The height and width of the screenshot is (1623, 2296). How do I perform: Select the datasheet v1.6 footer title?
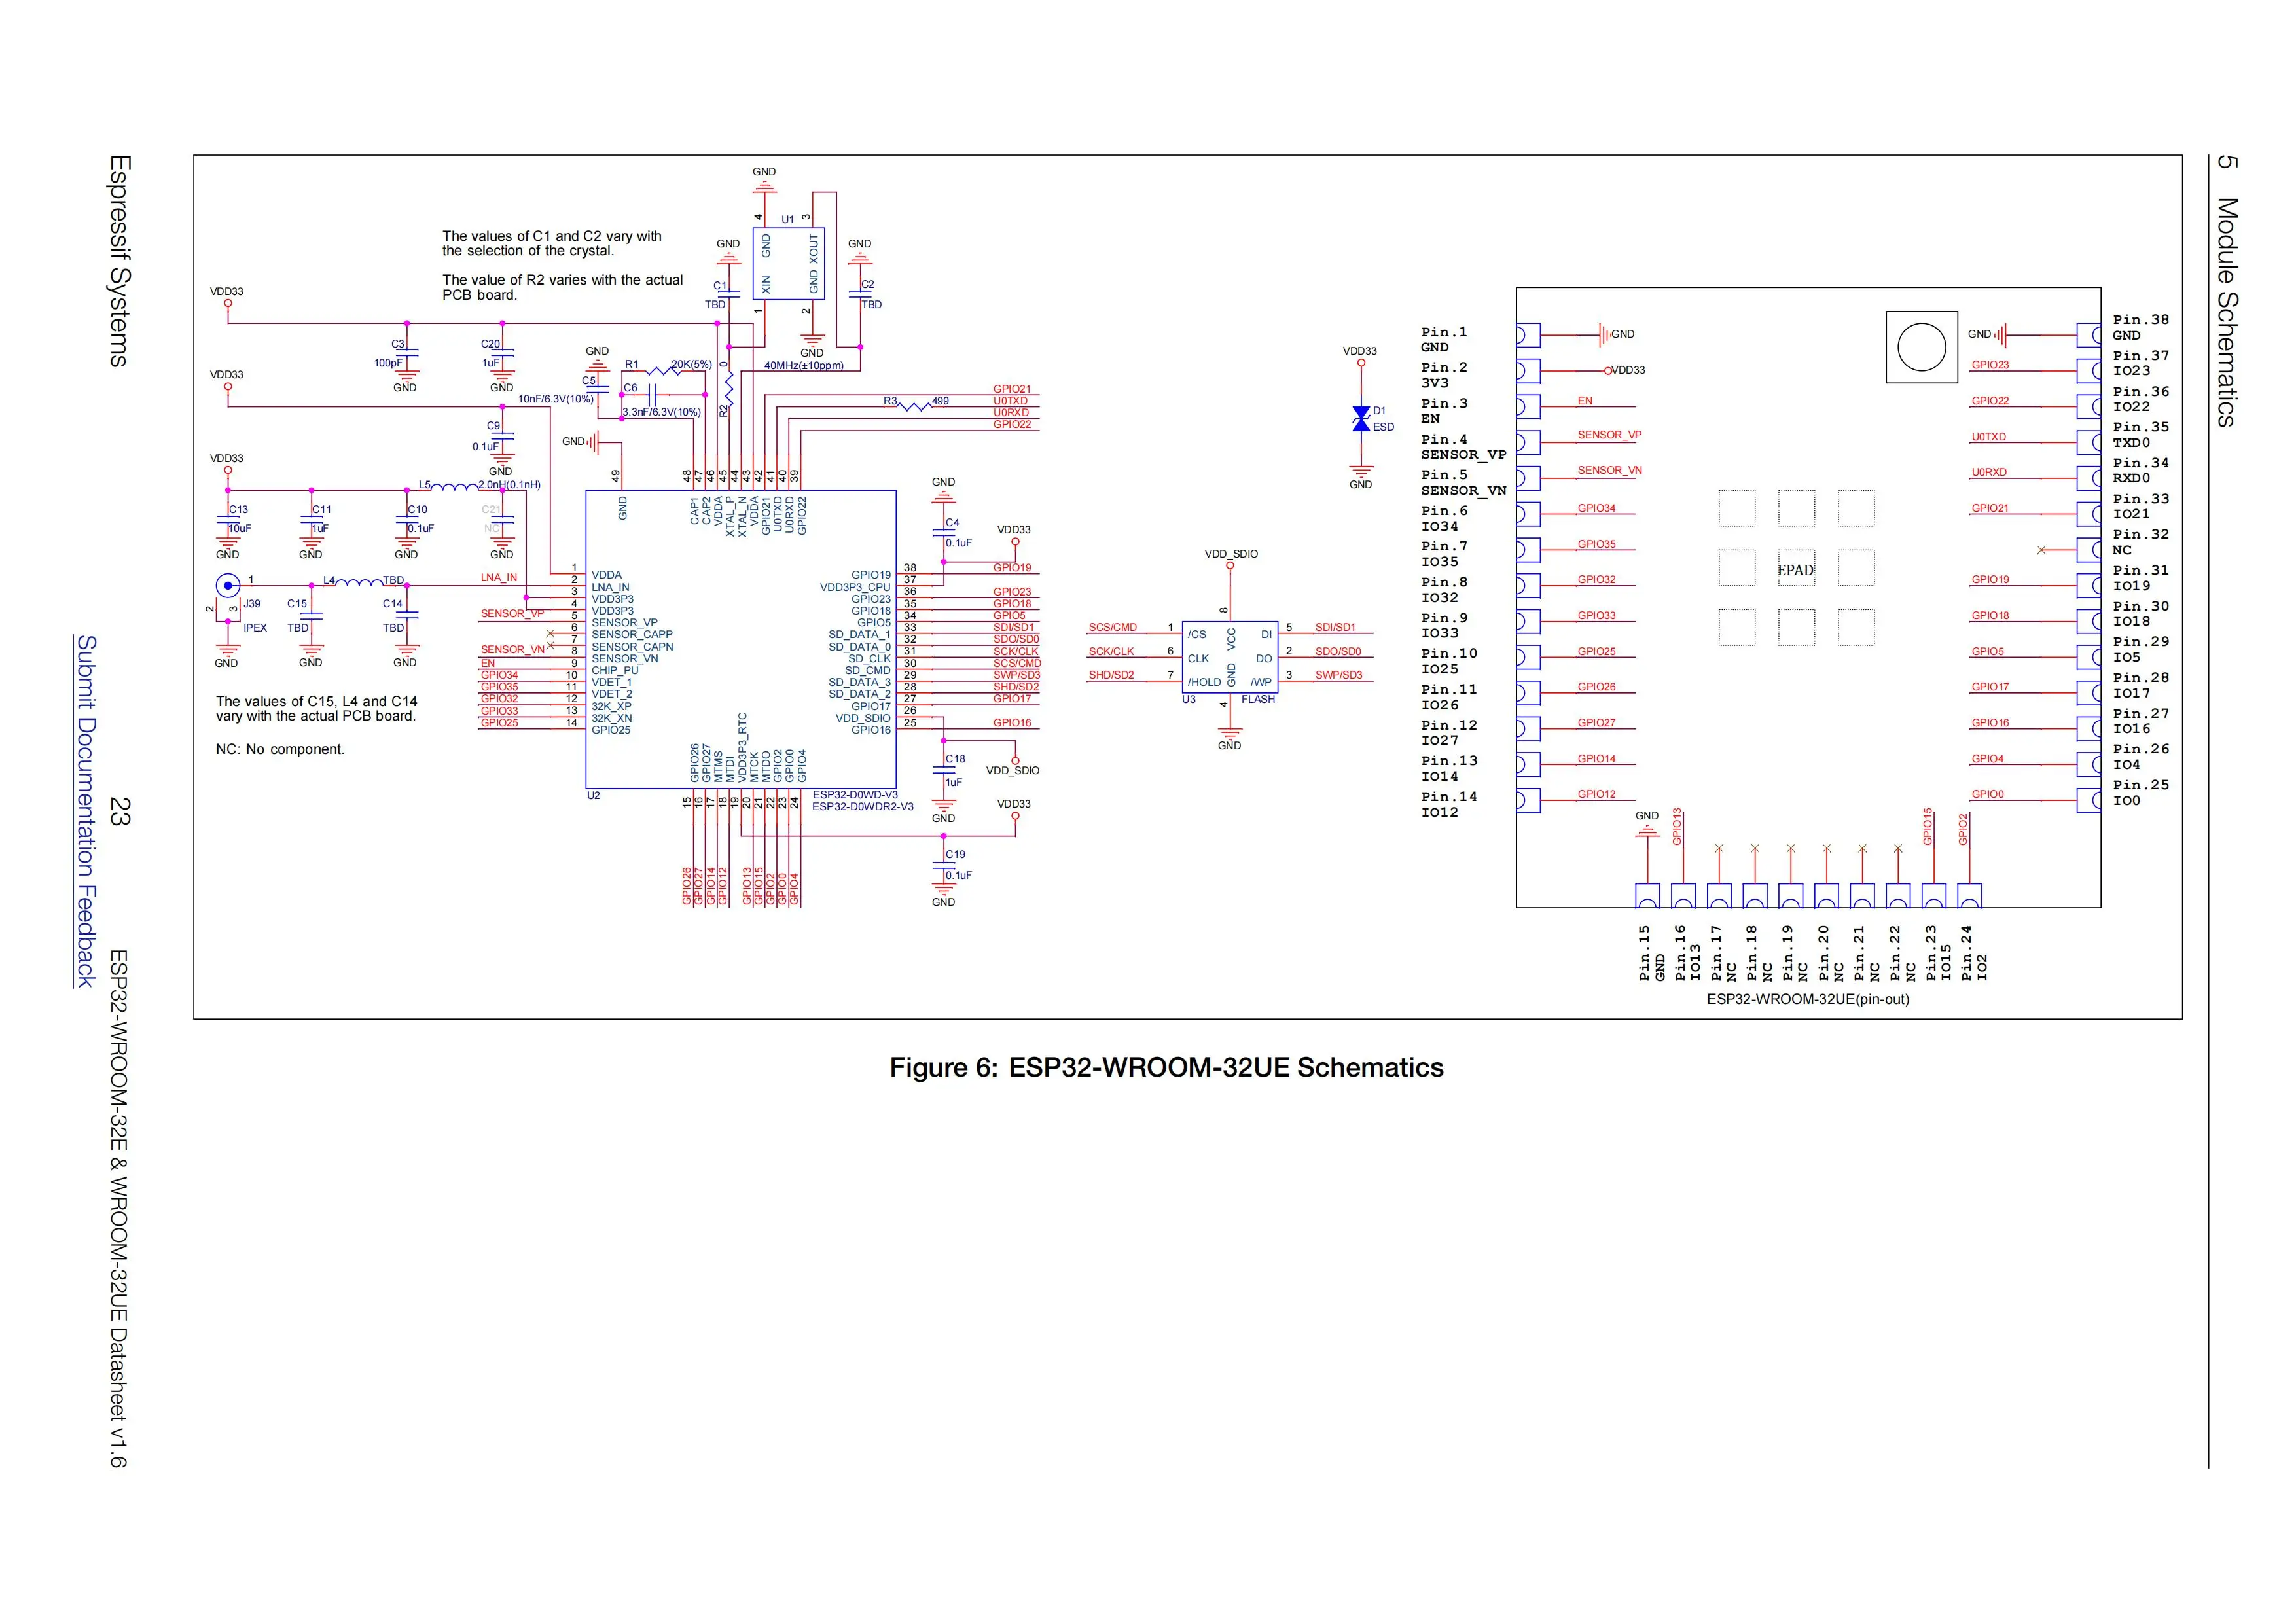(118, 1208)
